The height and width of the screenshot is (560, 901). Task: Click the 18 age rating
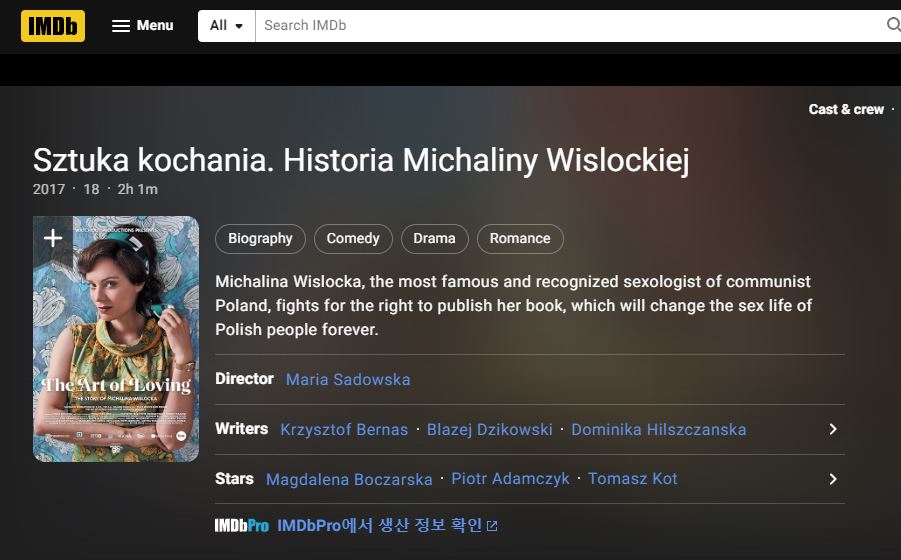91,190
